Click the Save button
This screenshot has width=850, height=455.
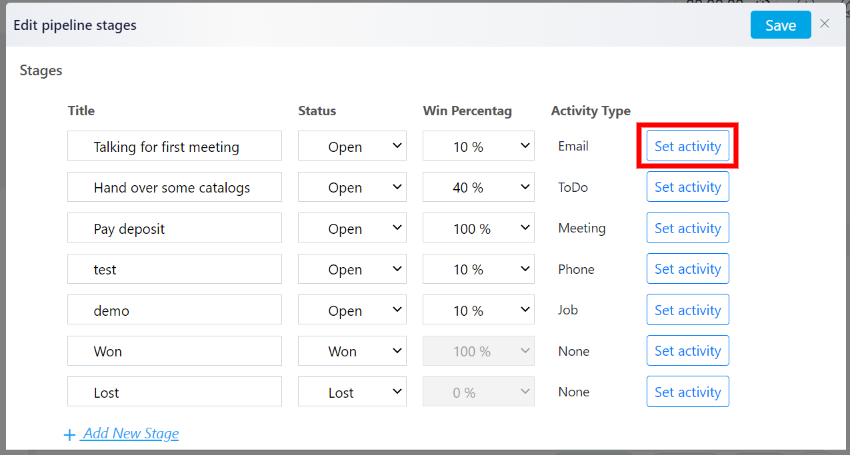point(781,25)
